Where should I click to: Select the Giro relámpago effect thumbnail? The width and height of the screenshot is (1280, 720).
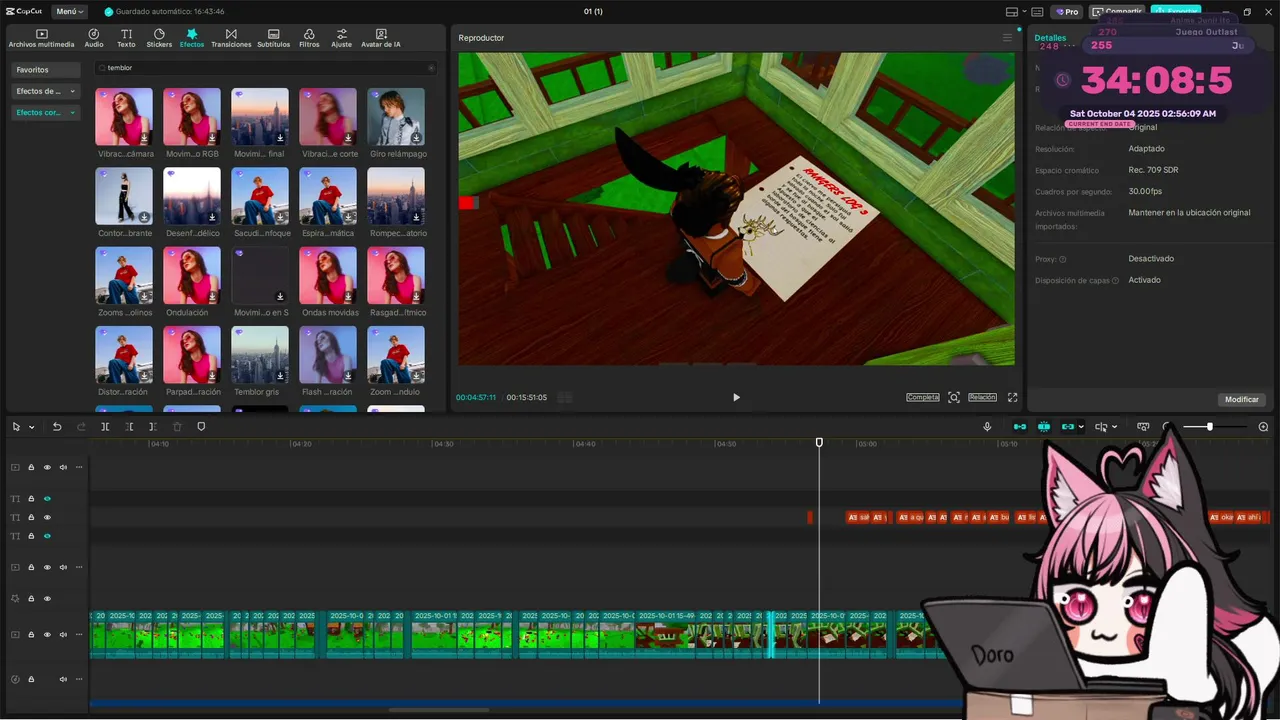396,117
